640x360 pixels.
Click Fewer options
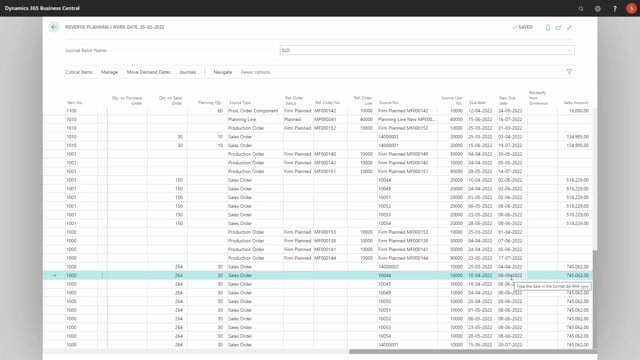pyautogui.click(x=256, y=72)
